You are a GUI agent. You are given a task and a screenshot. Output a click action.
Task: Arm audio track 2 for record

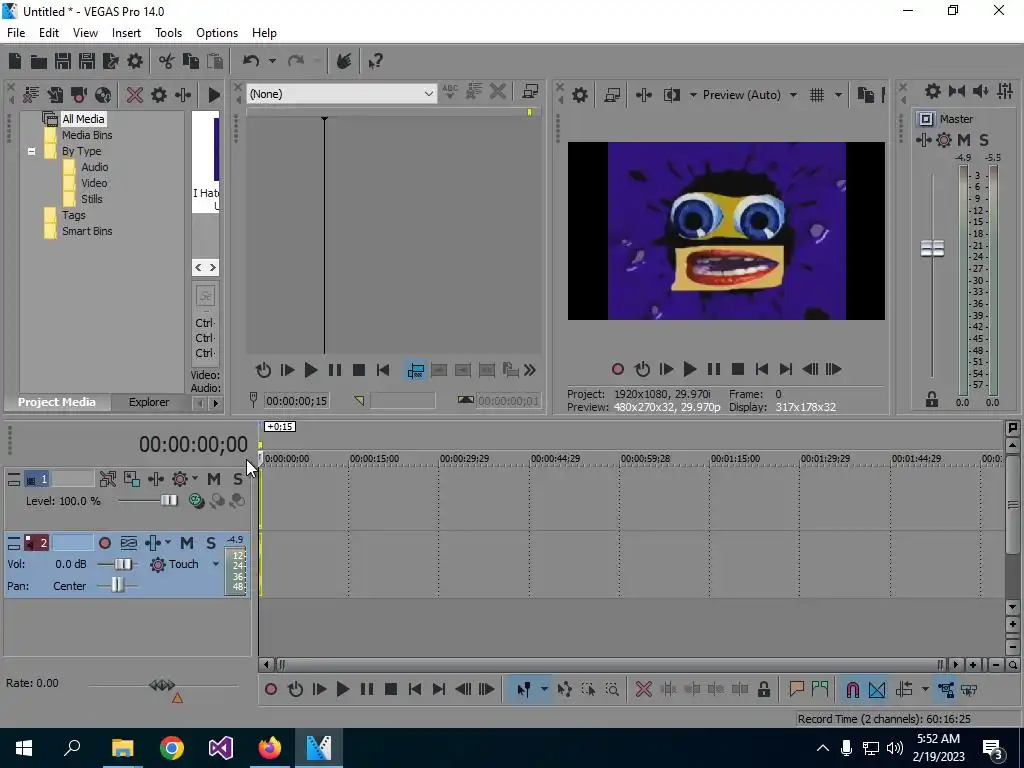coord(104,543)
